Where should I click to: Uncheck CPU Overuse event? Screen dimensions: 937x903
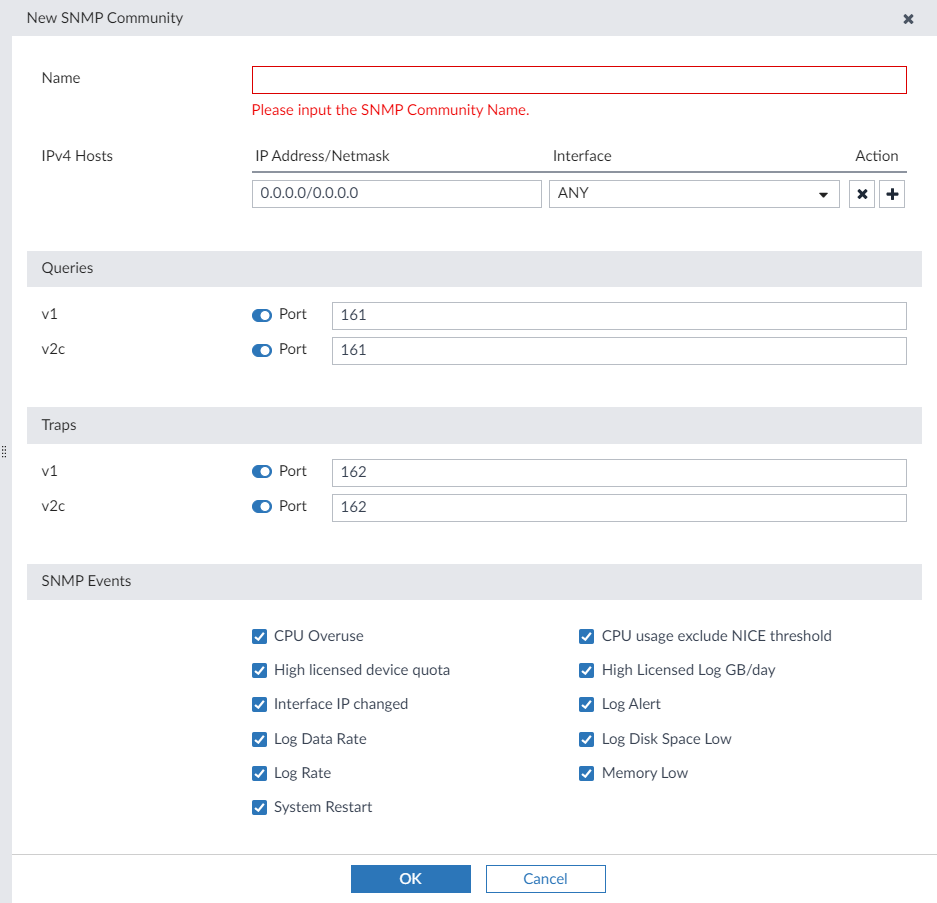pos(259,636)
